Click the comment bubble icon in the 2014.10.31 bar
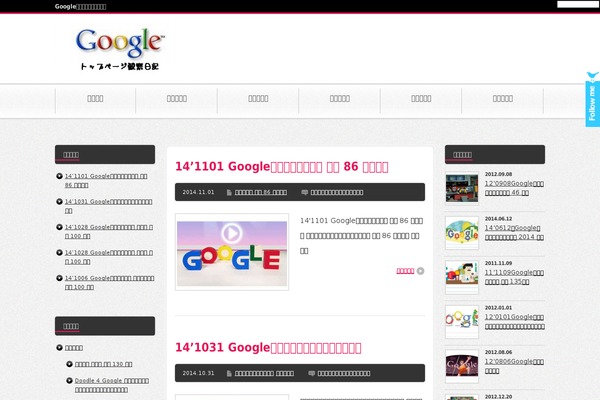 (311, 373)
